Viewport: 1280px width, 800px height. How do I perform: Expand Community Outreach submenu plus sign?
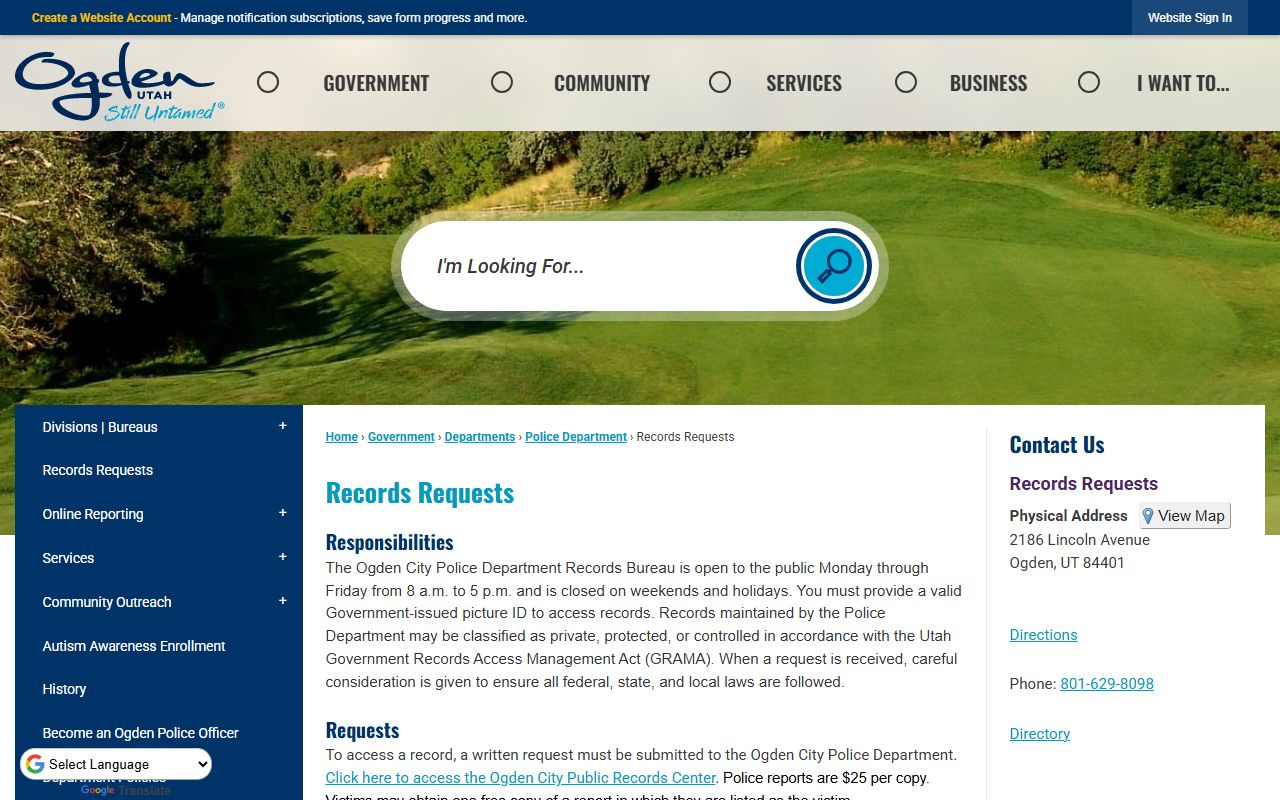pyautogui.click(x=282, y=601)
